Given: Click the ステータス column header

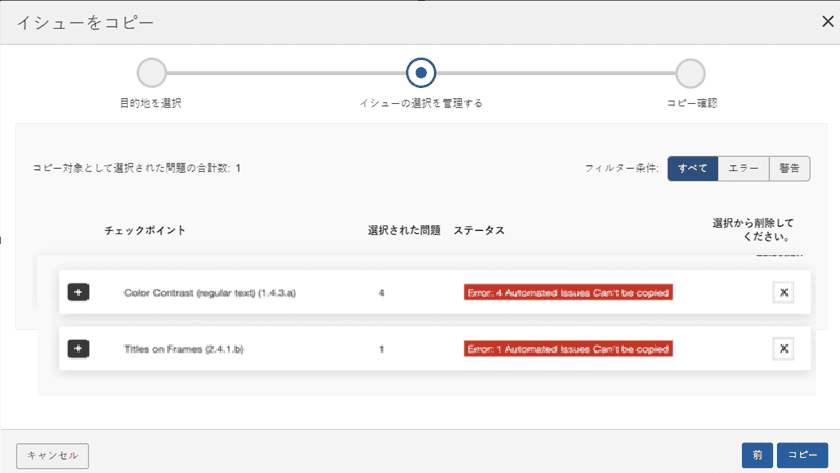Looking at the screenshot, I should pos(479,230).
